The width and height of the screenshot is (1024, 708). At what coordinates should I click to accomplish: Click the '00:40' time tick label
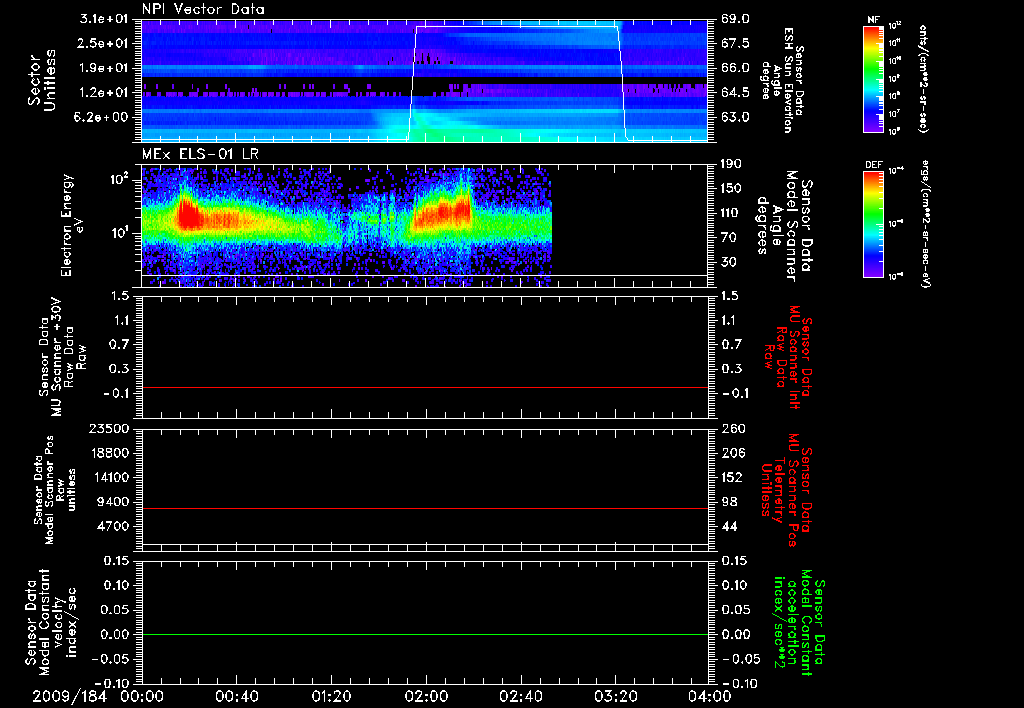pyautogui.click(x=236, y=696)
